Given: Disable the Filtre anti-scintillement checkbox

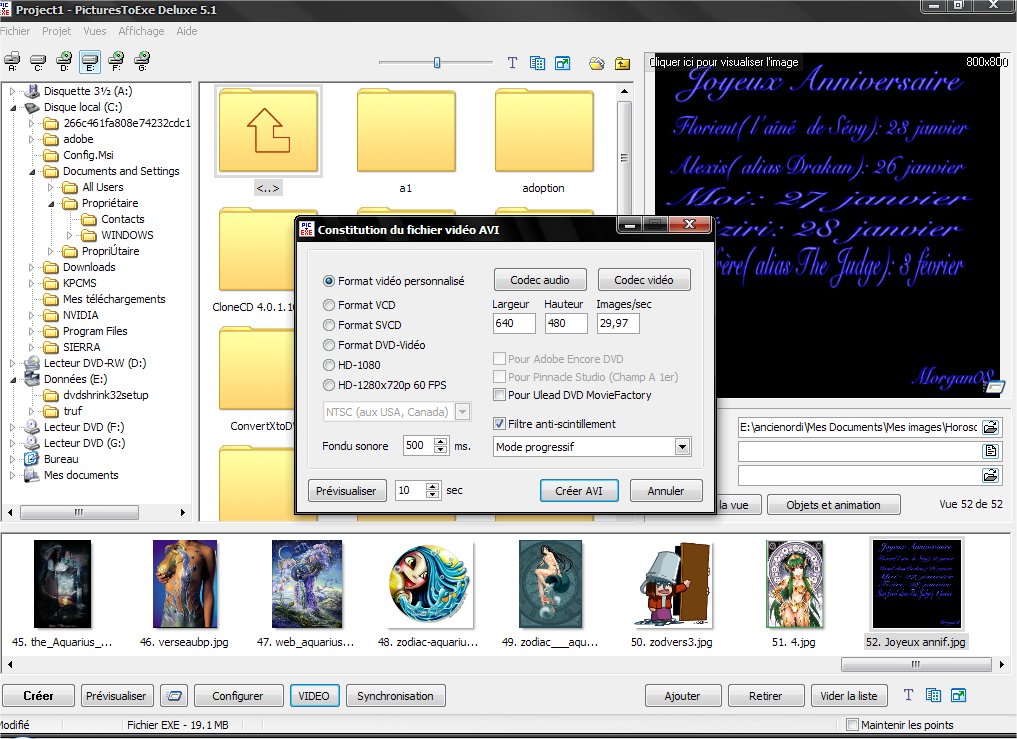Looking at the screenshot, I should [500, 424].
